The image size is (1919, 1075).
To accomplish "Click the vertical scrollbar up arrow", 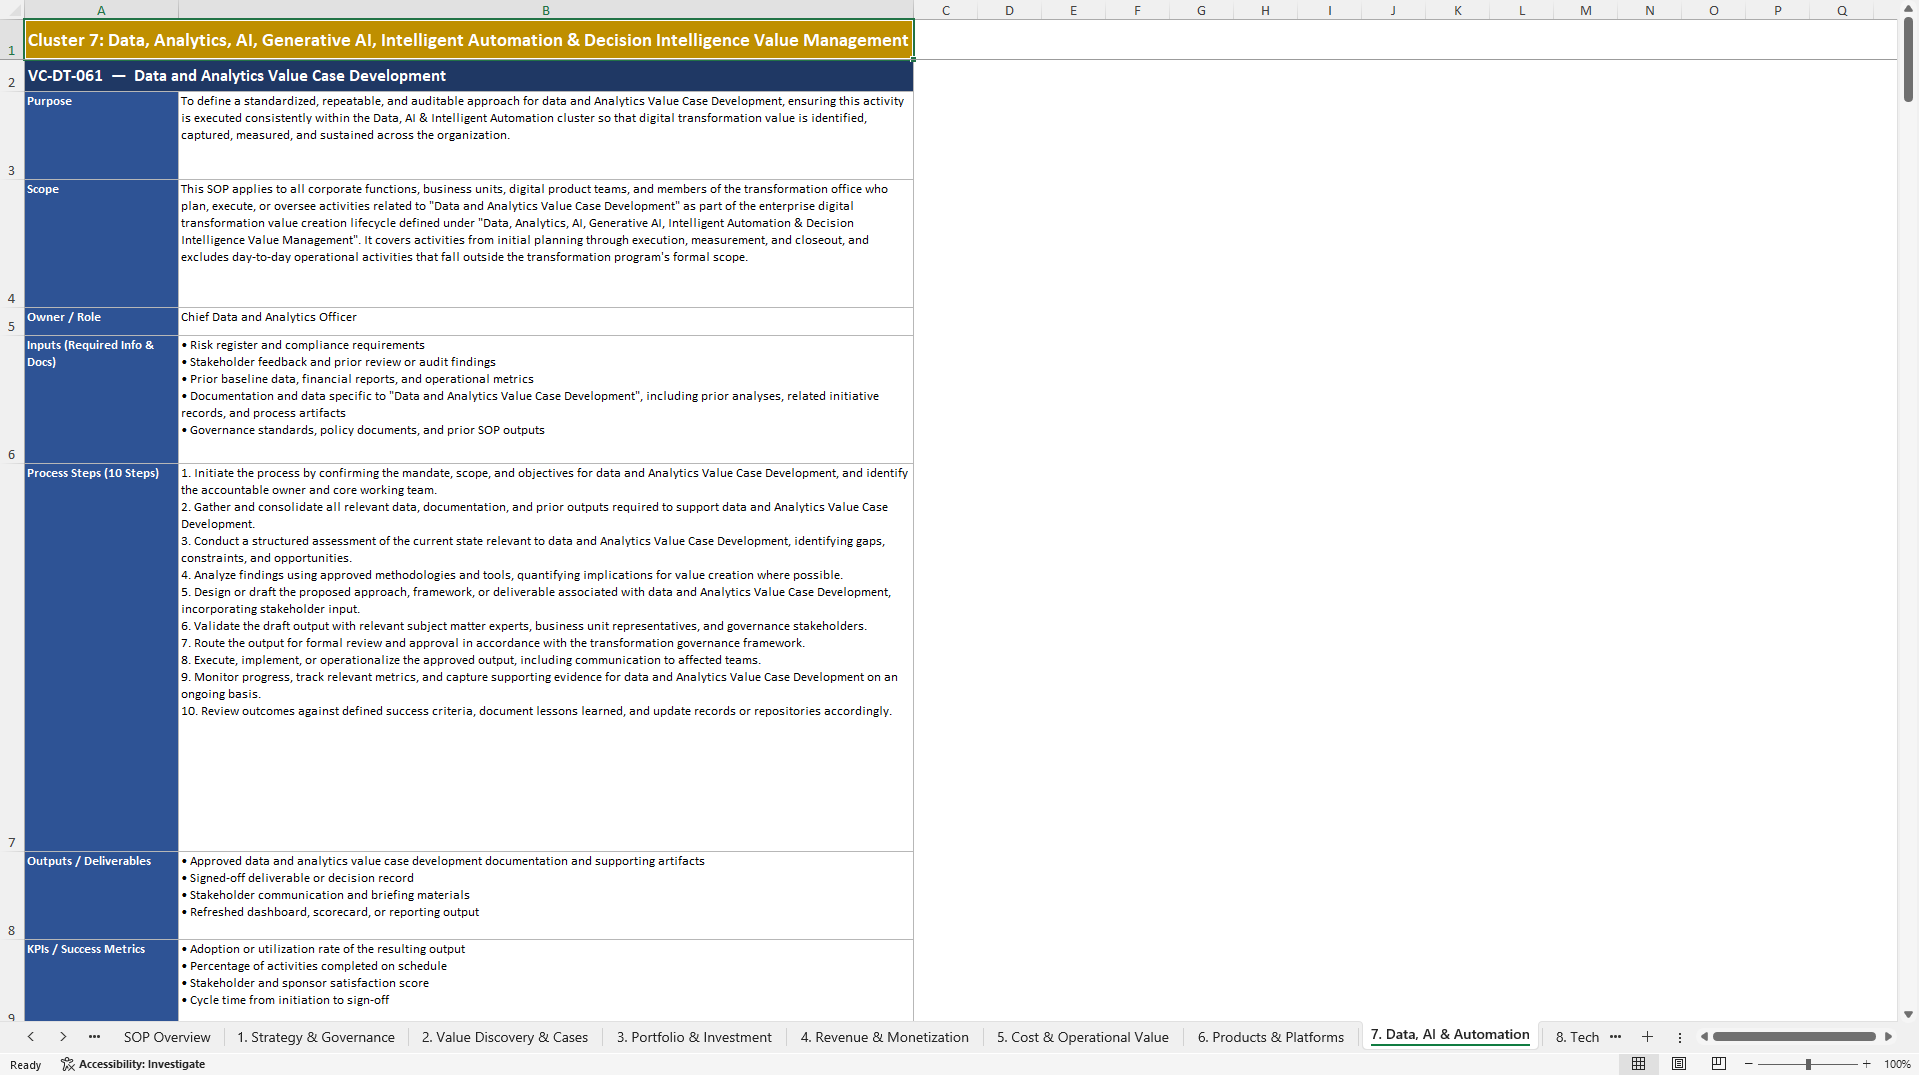I will (x=1908, y=8).
